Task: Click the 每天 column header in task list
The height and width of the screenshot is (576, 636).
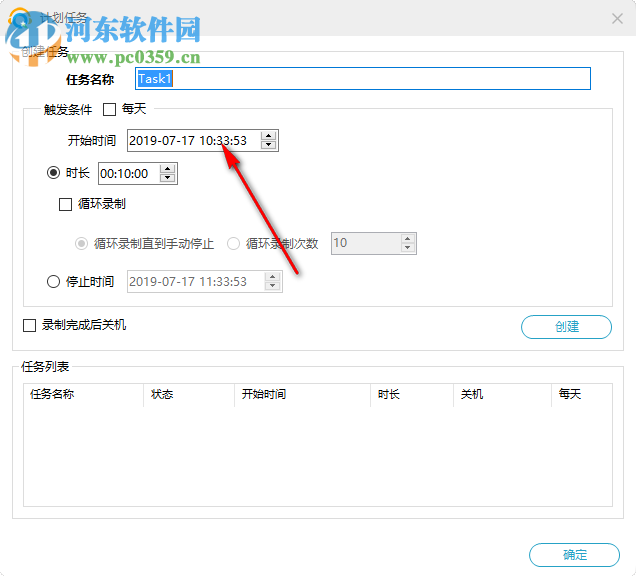Action: pyautogui.click(x=582, y=395)
